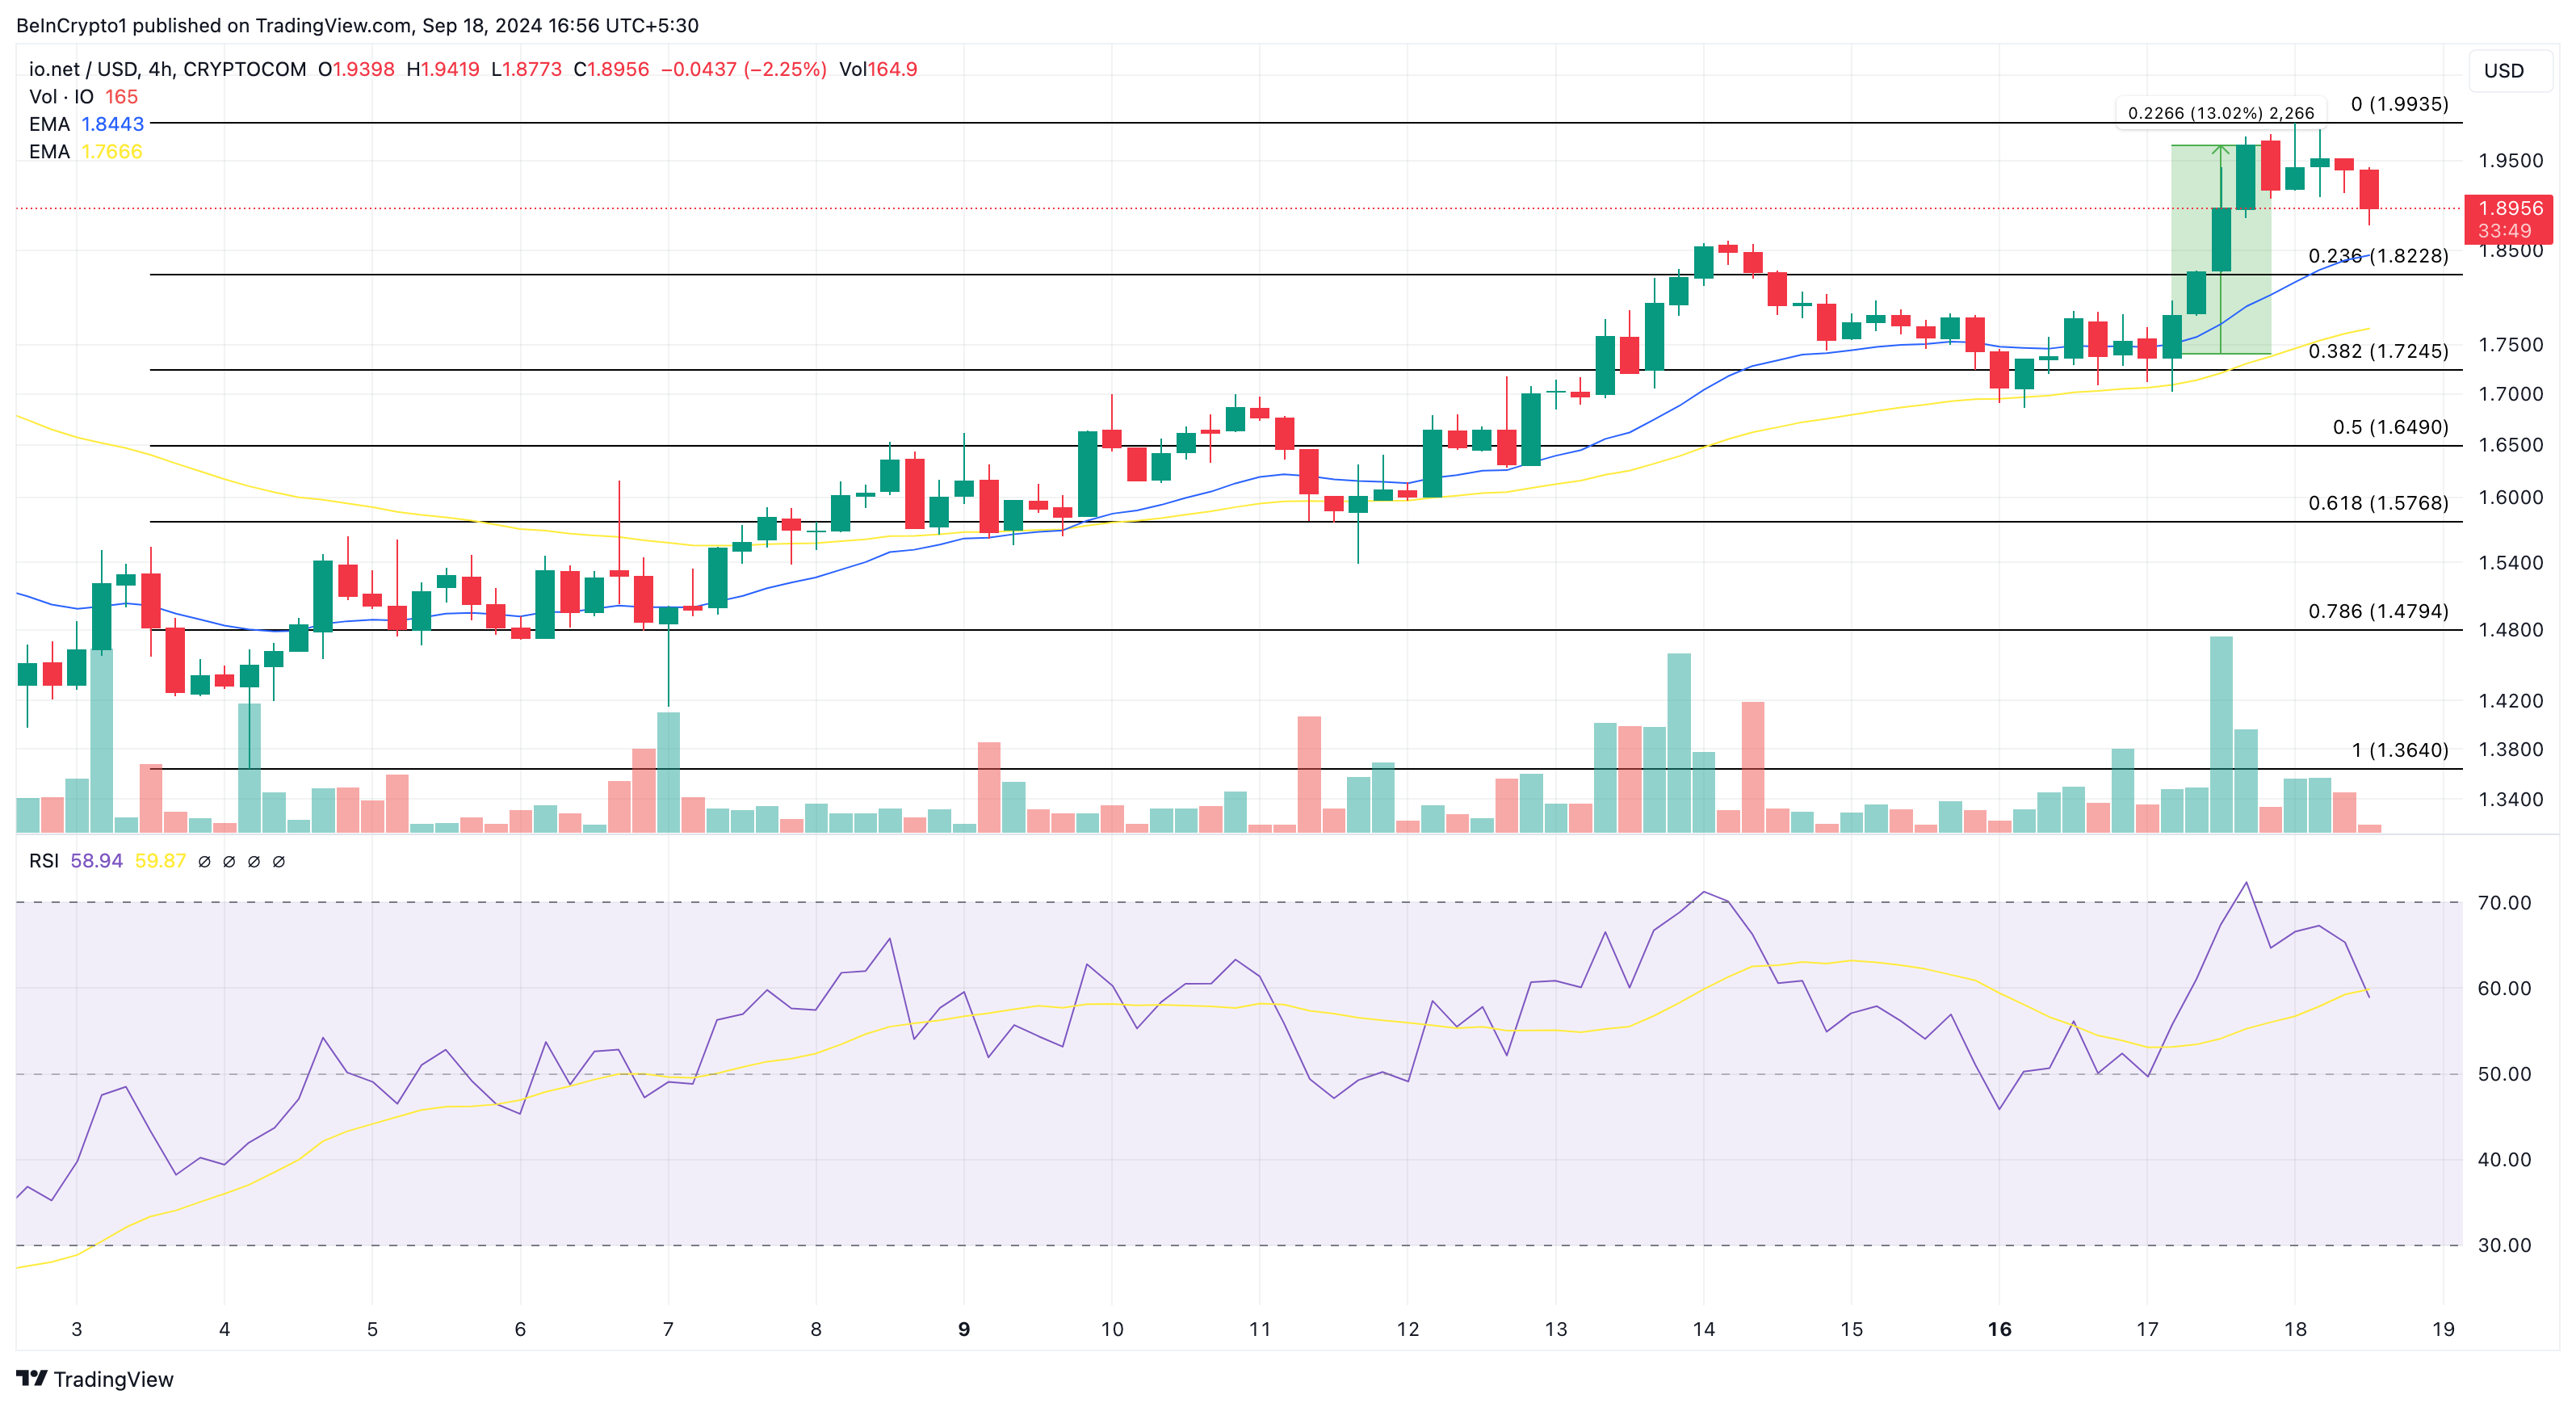Click the 0.5 (1.6490) Fibonacci label
This screenshot has height=1407, width=2576.
(x=2390, y=427)
